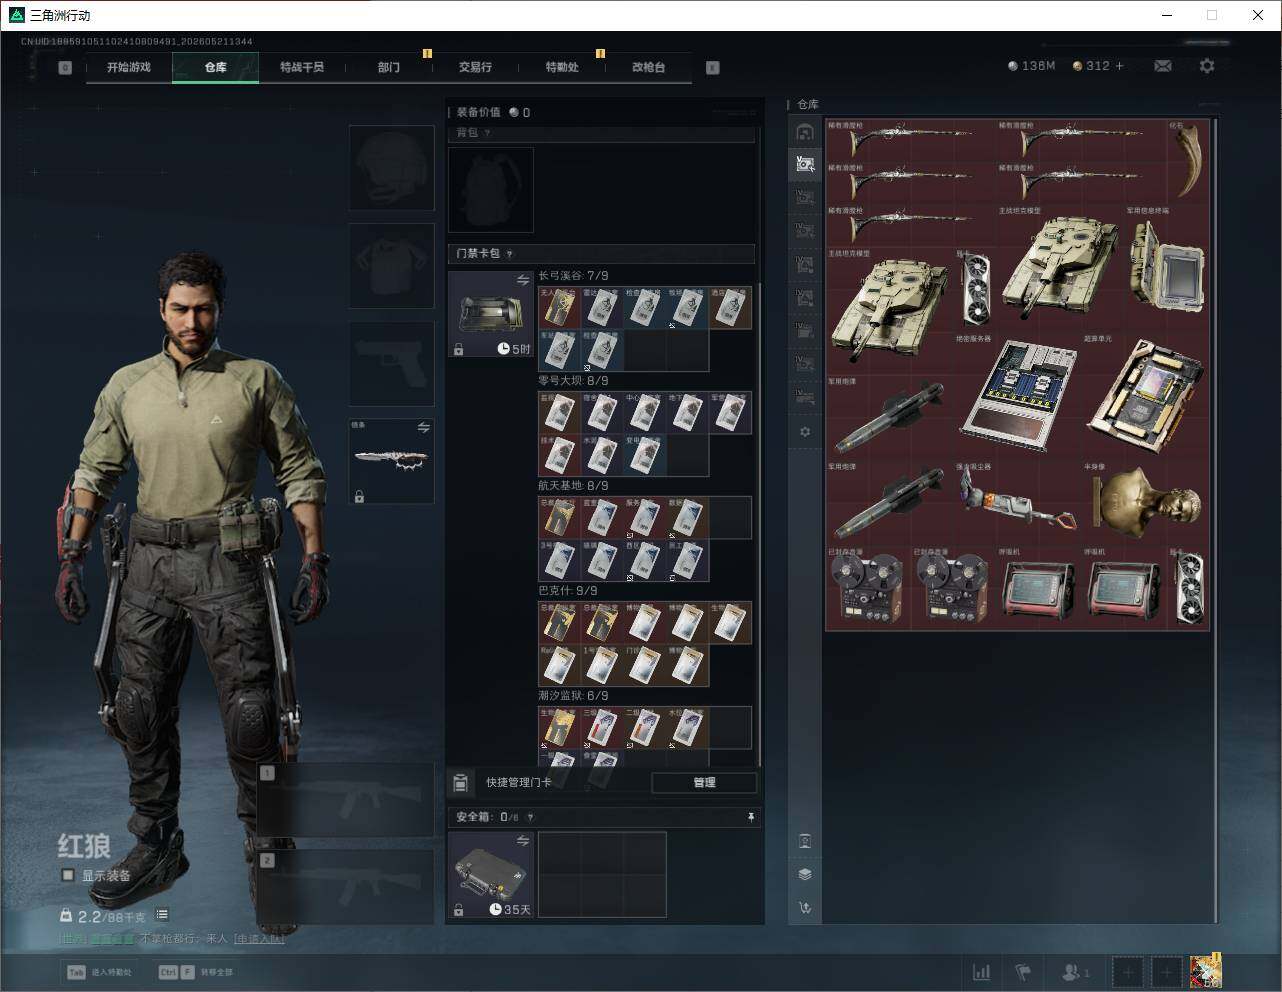
Task: Click the swap icon on the knife slot
Action: click(x=423, y=428)
